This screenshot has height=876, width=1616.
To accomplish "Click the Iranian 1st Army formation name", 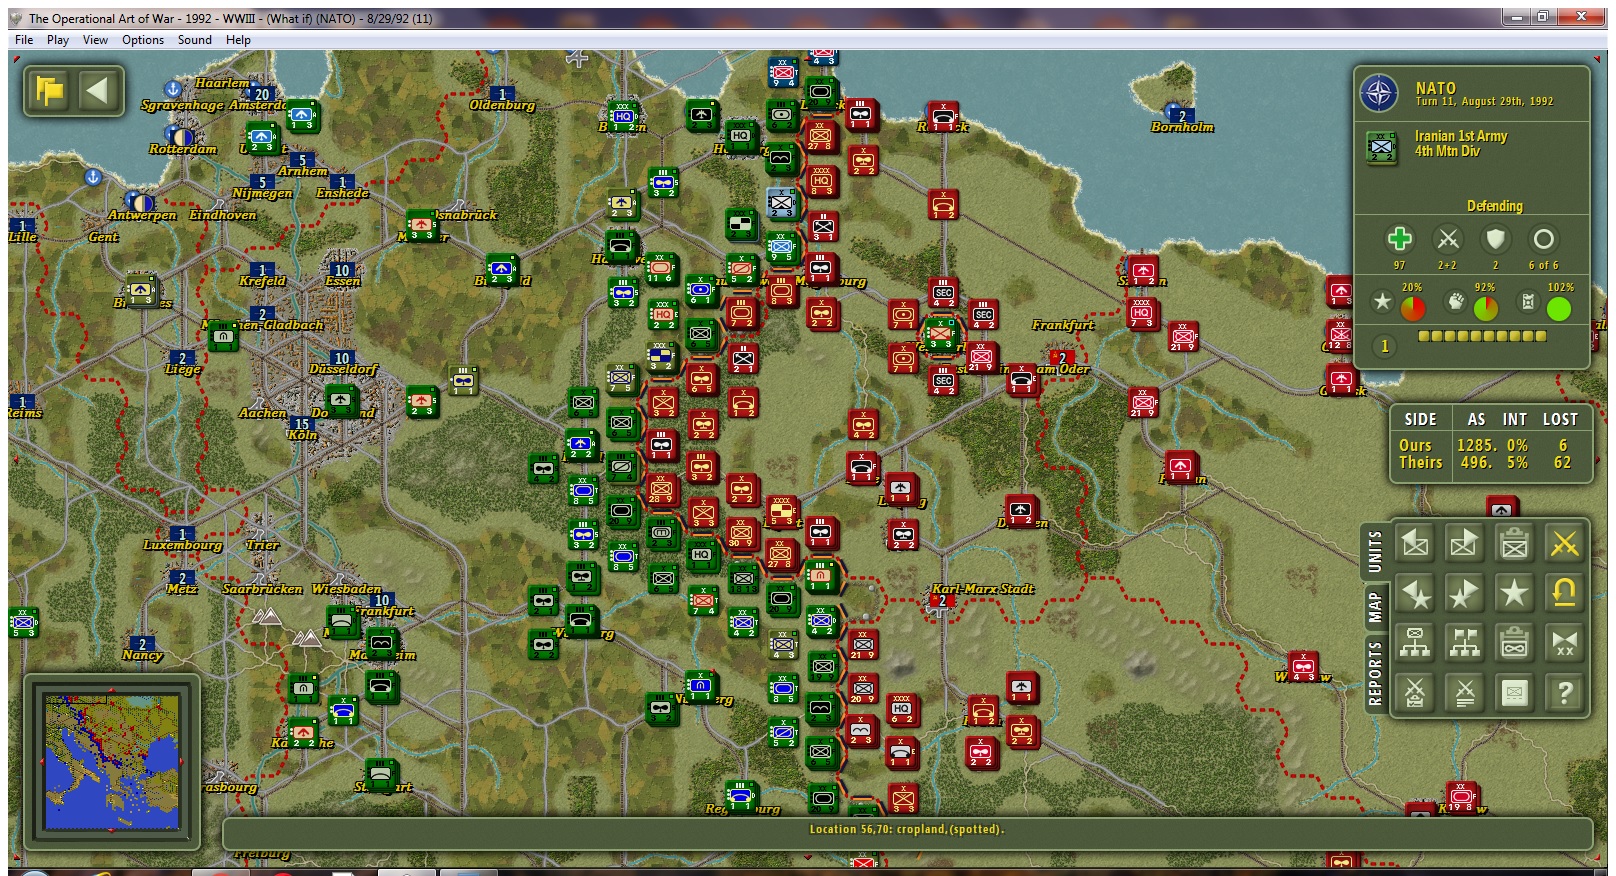I will click(x=1460, y=136).
